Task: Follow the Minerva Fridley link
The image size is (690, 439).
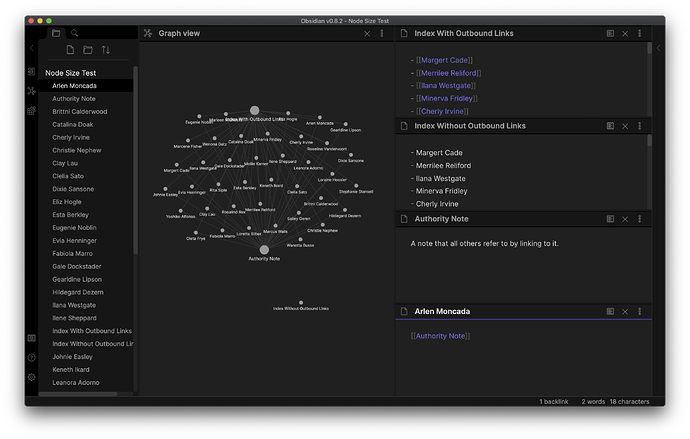Action: [x=447, y=99]
